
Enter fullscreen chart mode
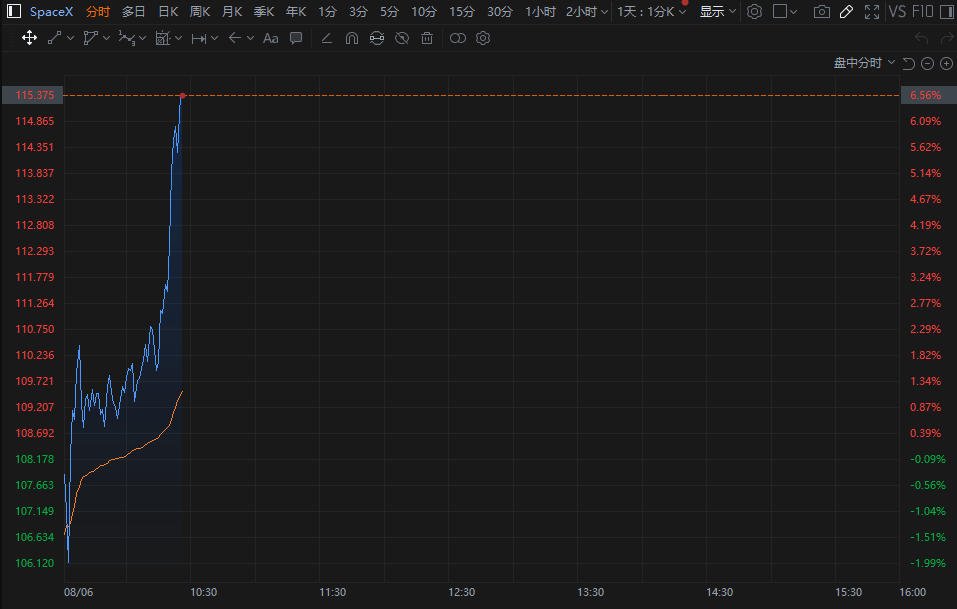(x=872, y=12)
